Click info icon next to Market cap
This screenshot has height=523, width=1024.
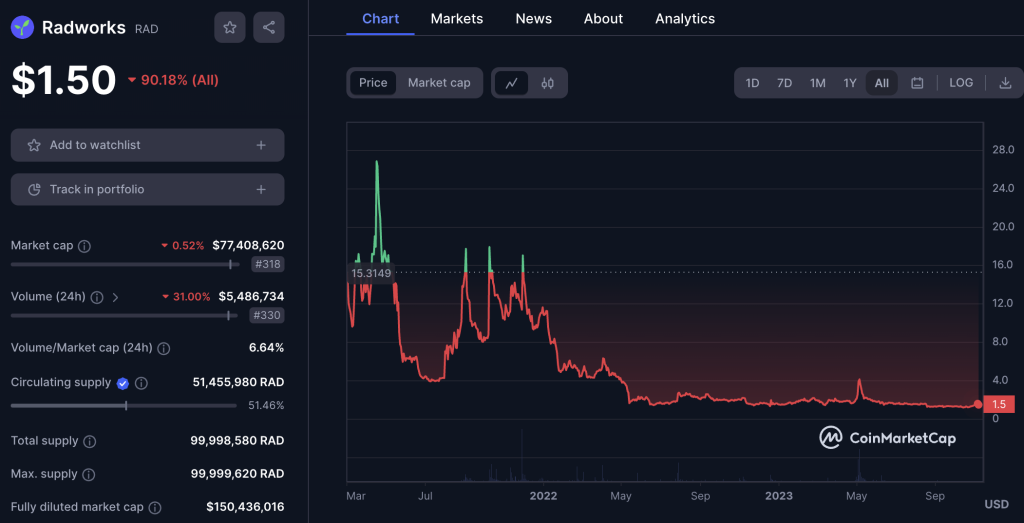click(x=84, y=246)
